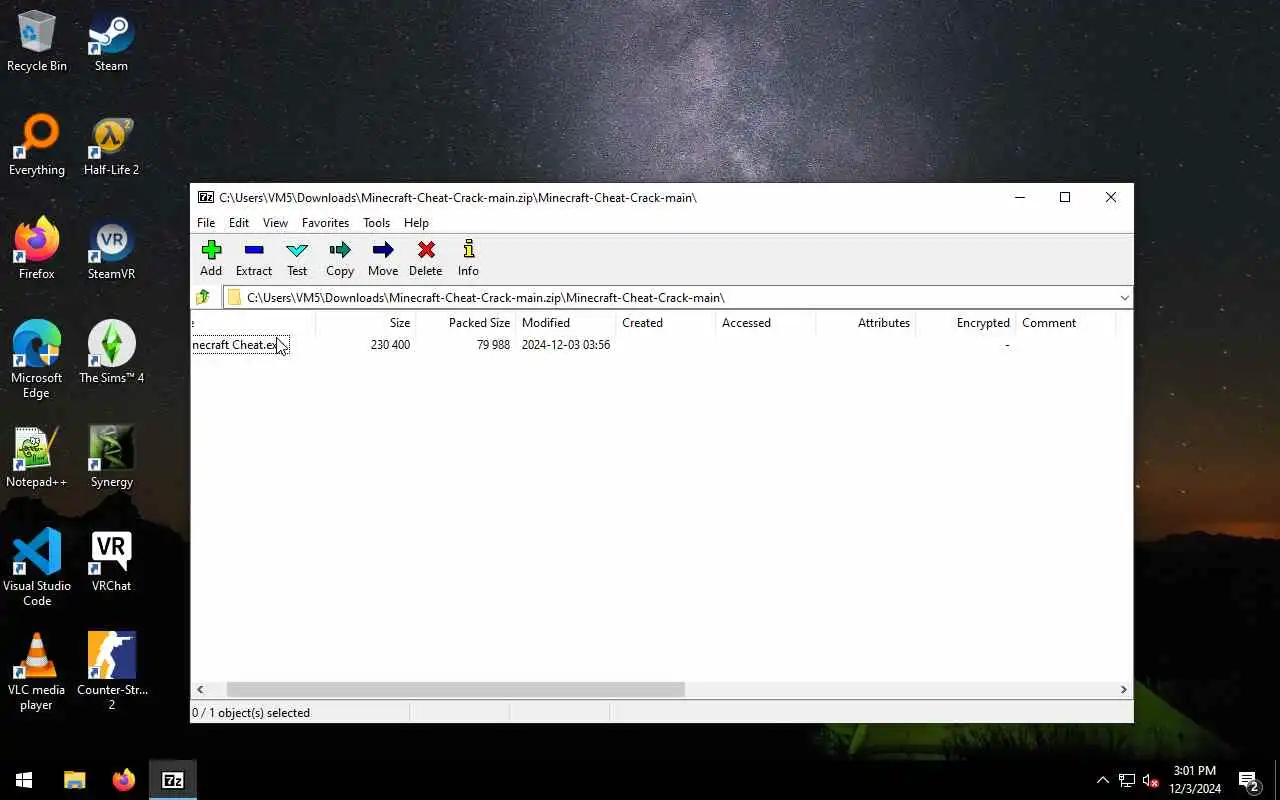1280x800 pixels.
Task: Click the Add toolbar icon in 7-Zip
Action: click(211, 258)
